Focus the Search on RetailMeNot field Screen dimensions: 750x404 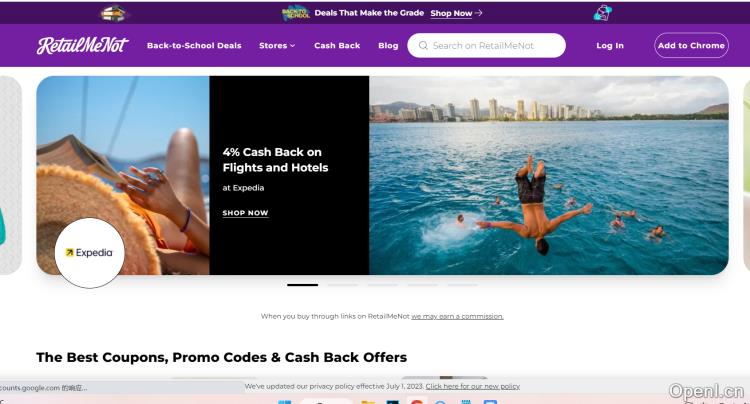click(486, 45)
